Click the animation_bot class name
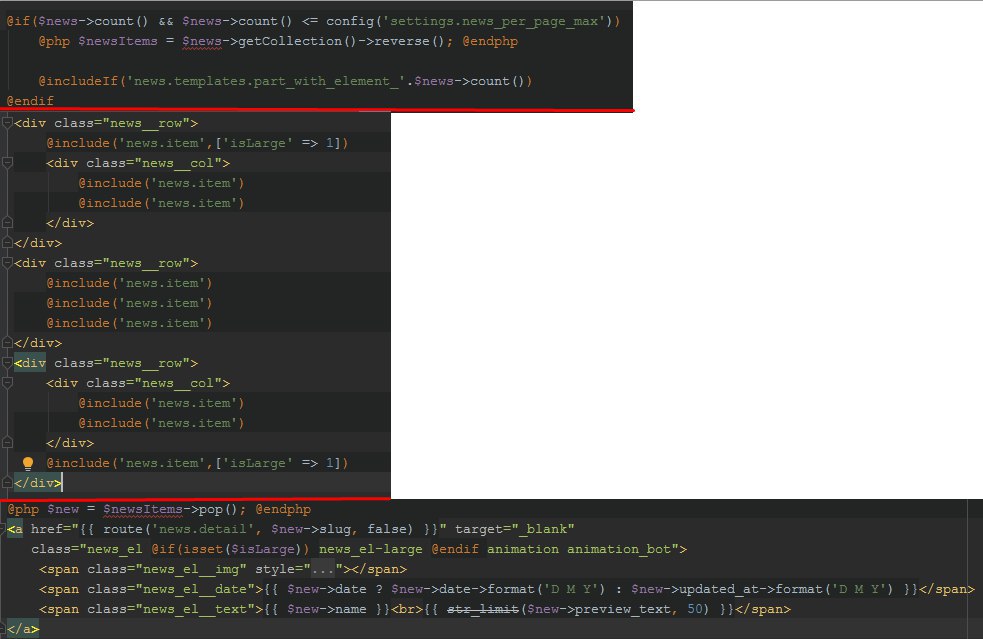This screenshot has width=983, height=639. click(x=619, y=549)
